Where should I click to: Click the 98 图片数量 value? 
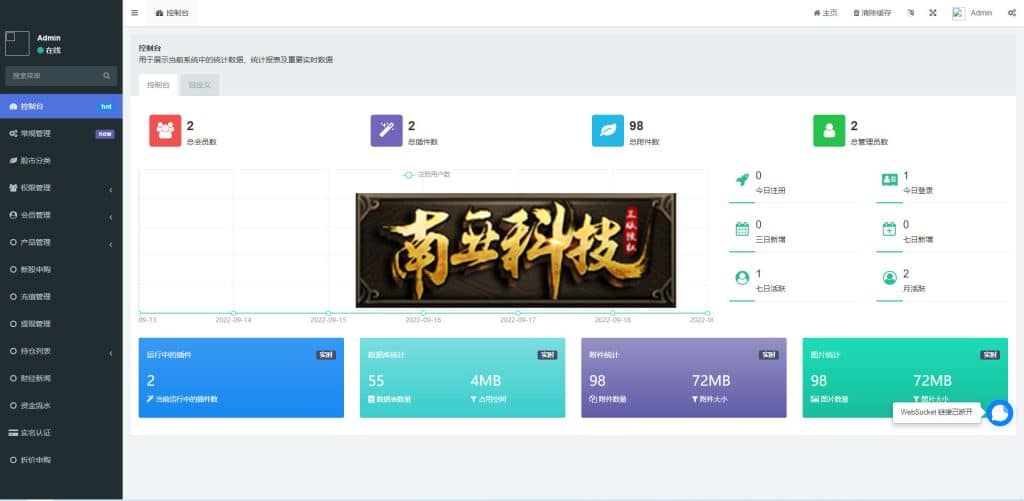click(x=819, y=381)
